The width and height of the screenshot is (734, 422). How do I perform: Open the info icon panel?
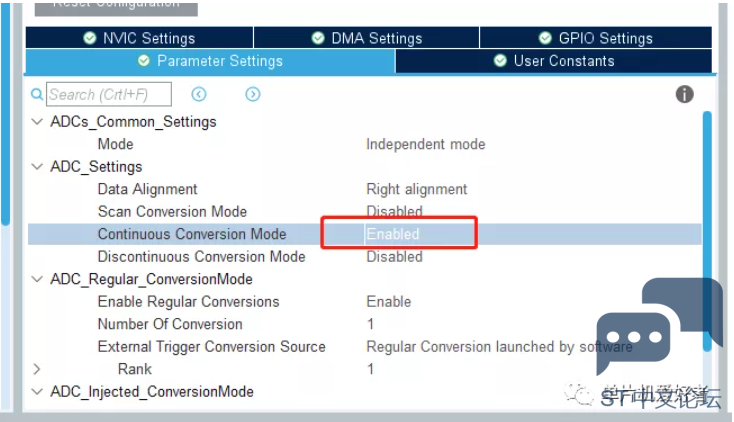pyautogui.click(x=684, y=94)
